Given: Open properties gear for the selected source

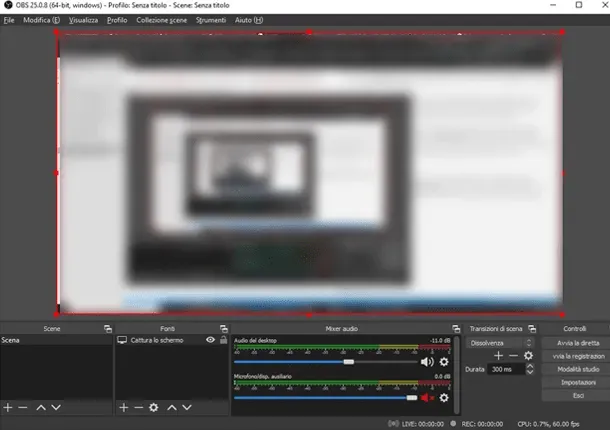Looking at the screenshot, I should click(x=154, y=408).
